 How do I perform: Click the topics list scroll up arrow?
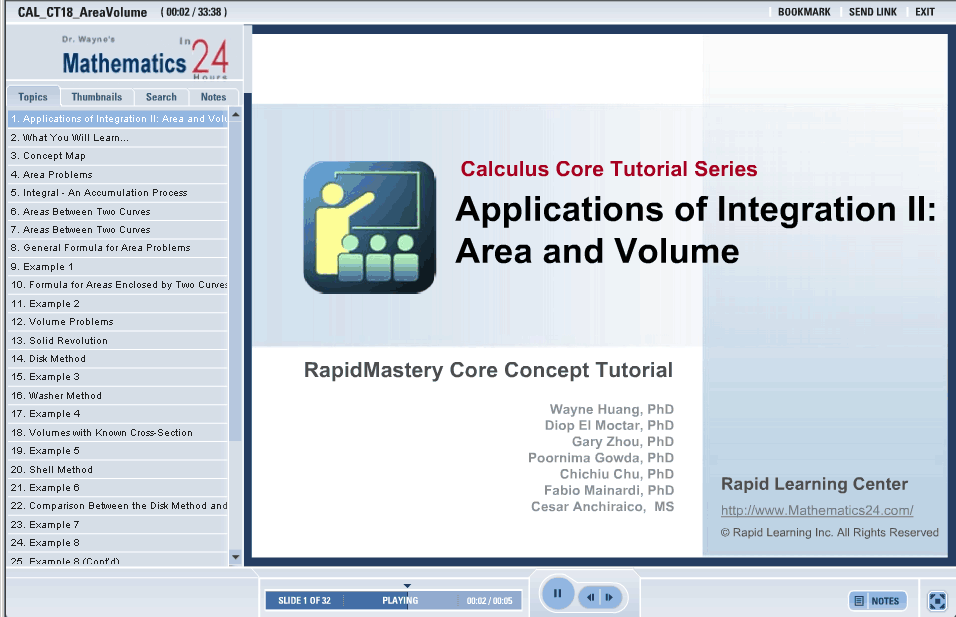[x=235, y=115]
